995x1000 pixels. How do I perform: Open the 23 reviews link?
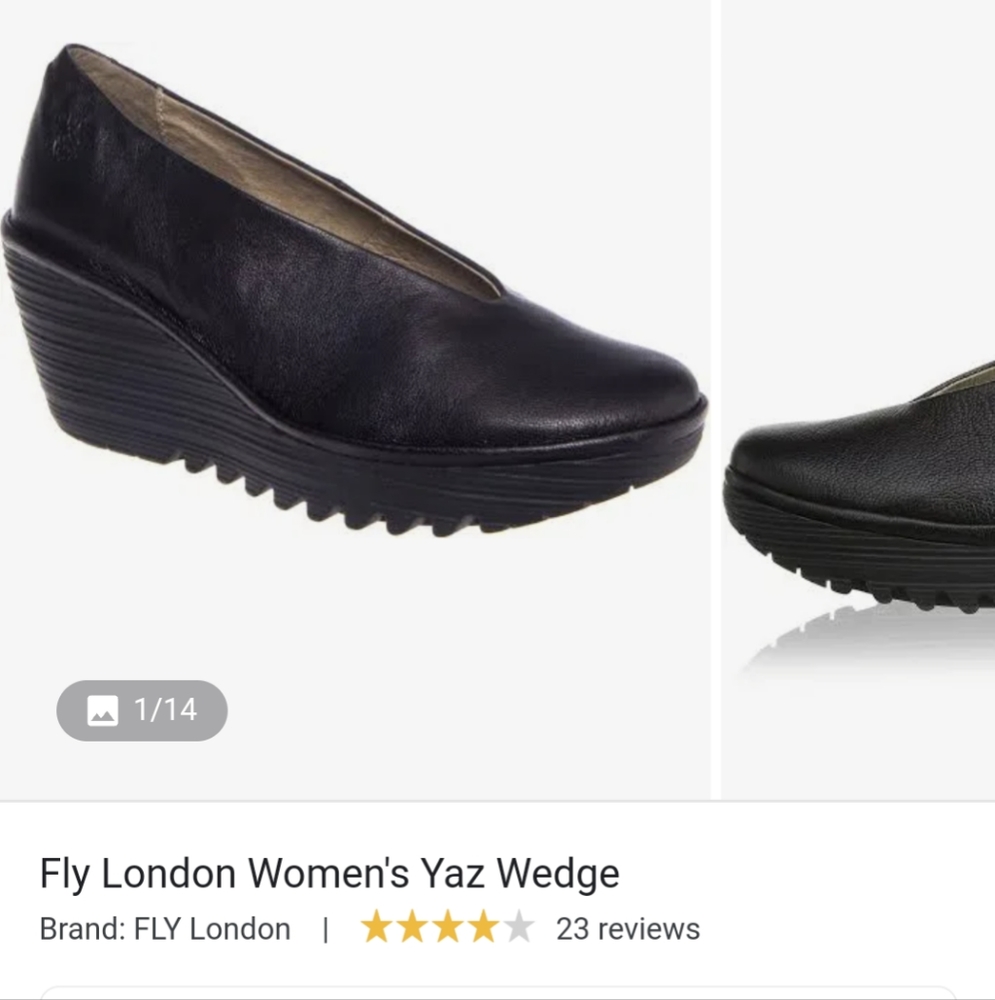pos(628,929)
